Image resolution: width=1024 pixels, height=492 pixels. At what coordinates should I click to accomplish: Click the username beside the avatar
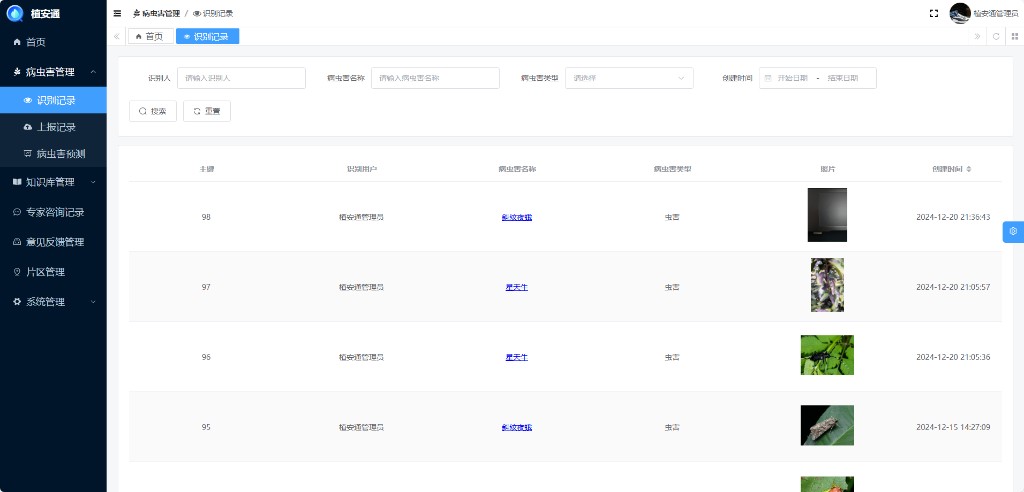point(995,13)
